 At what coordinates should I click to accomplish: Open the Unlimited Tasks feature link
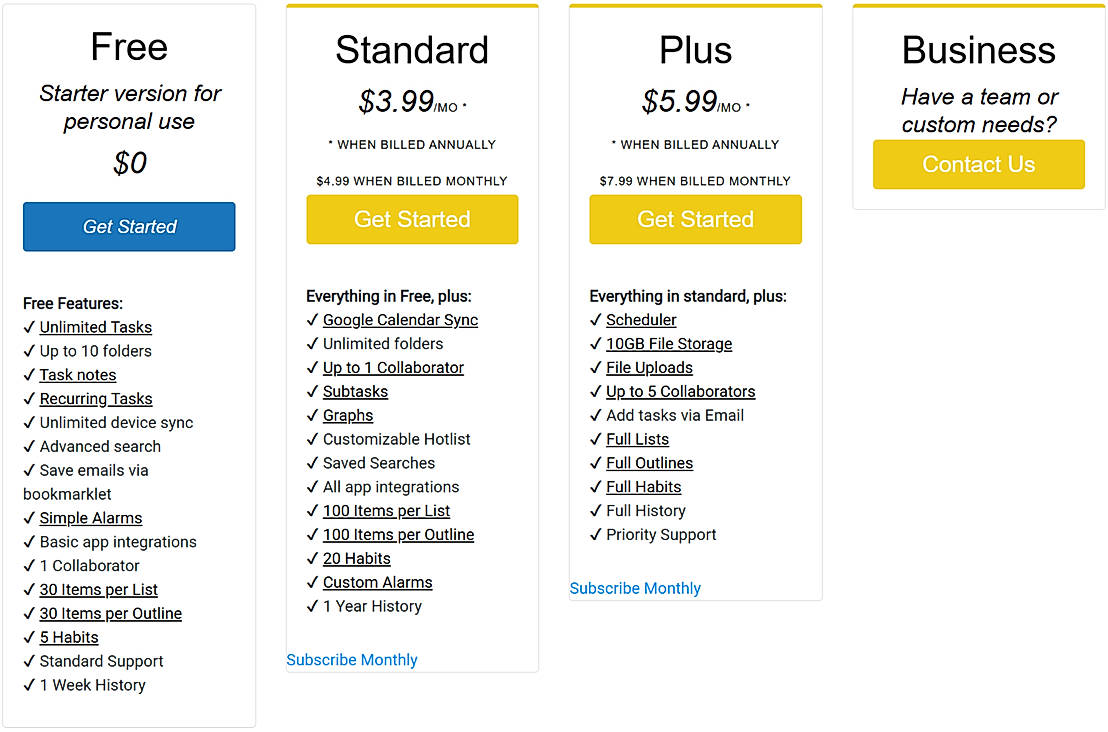[x=96, y=327]
